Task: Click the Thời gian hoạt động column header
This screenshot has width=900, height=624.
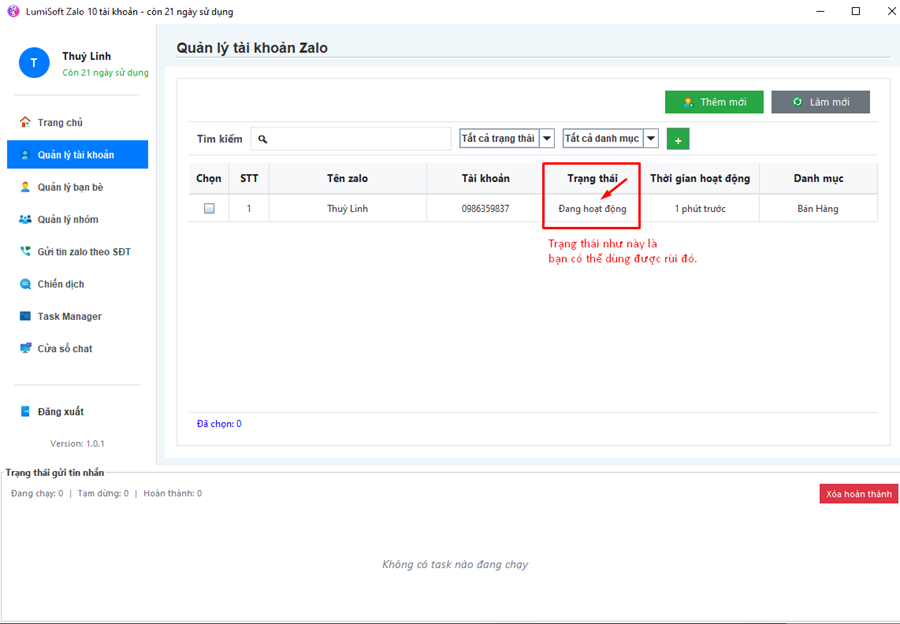Action: pos(699,178)
